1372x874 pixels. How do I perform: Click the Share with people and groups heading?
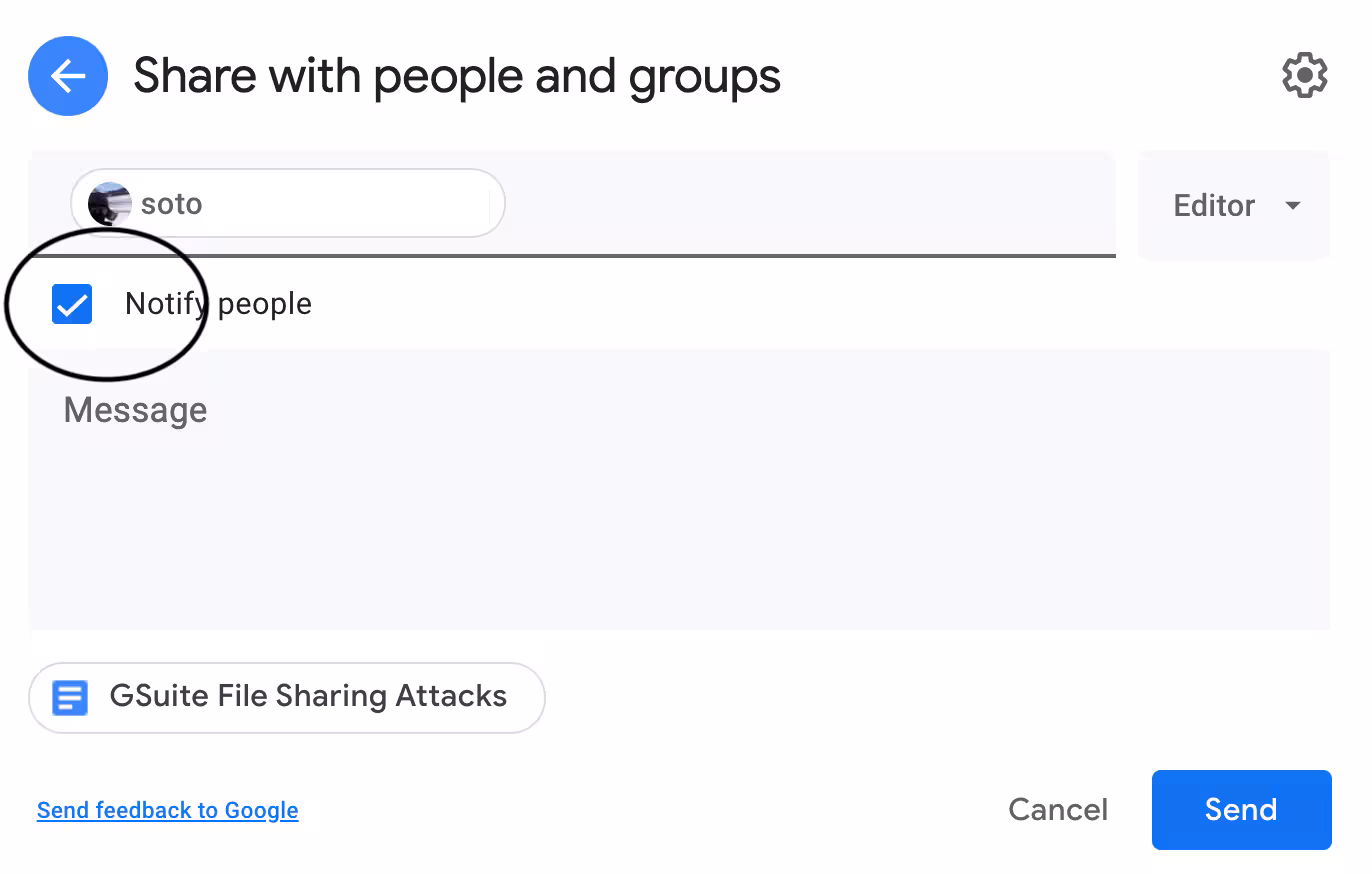(x=457, y=76)
